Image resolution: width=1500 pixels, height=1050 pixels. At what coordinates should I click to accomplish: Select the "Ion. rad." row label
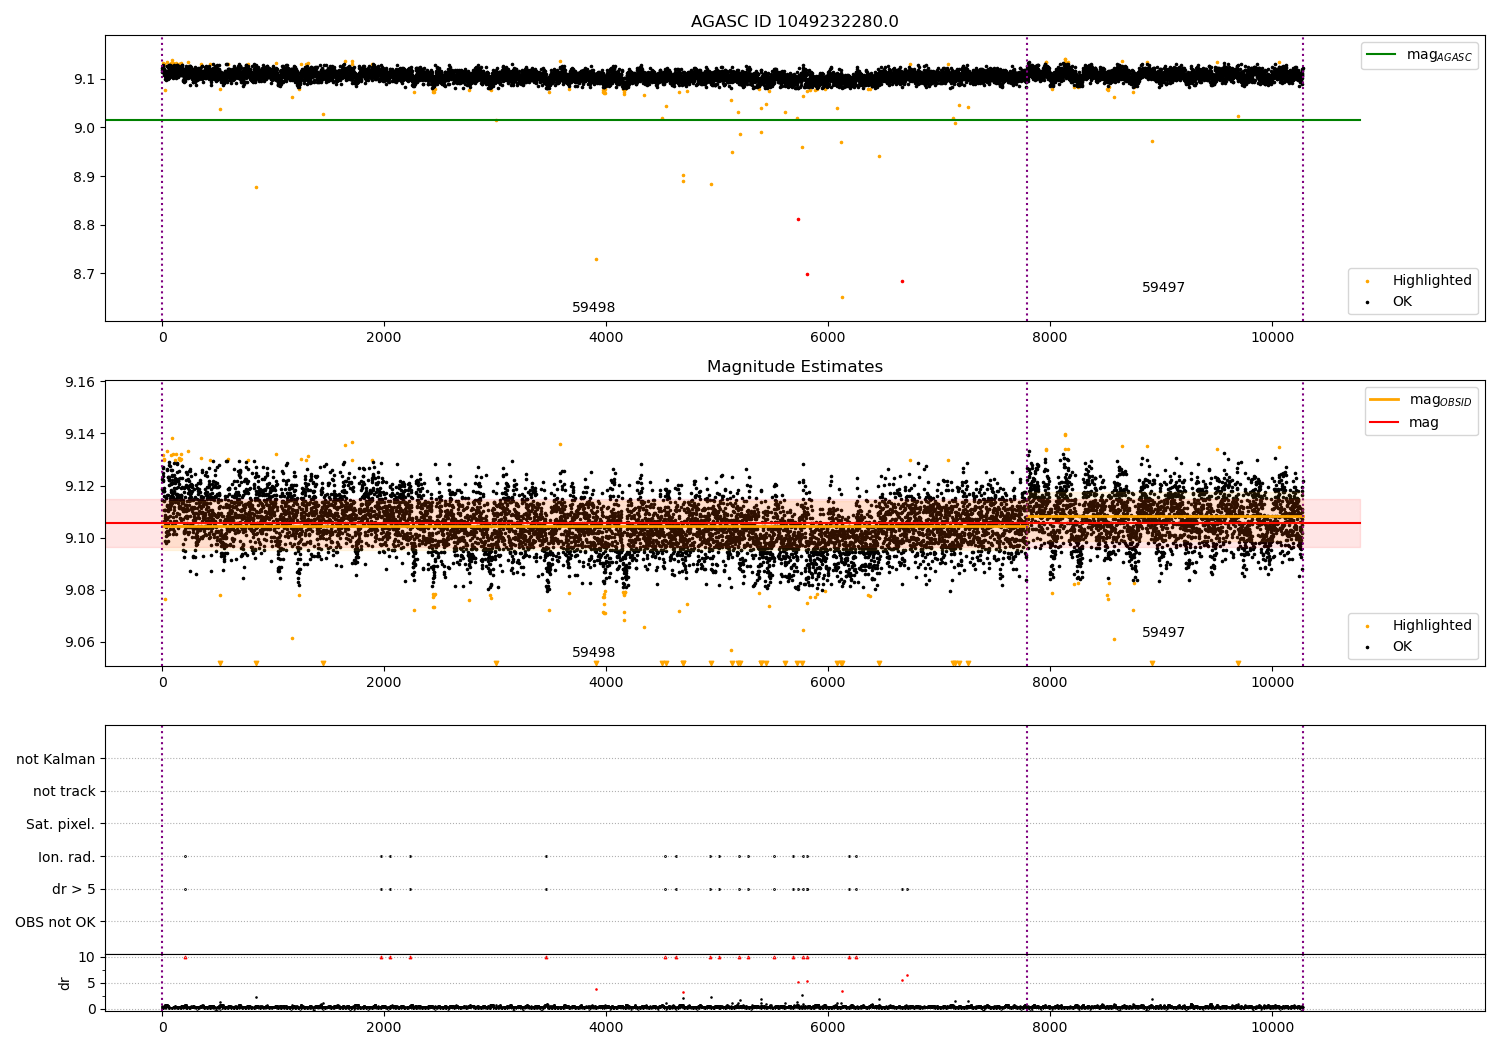(x=67, y=857)
